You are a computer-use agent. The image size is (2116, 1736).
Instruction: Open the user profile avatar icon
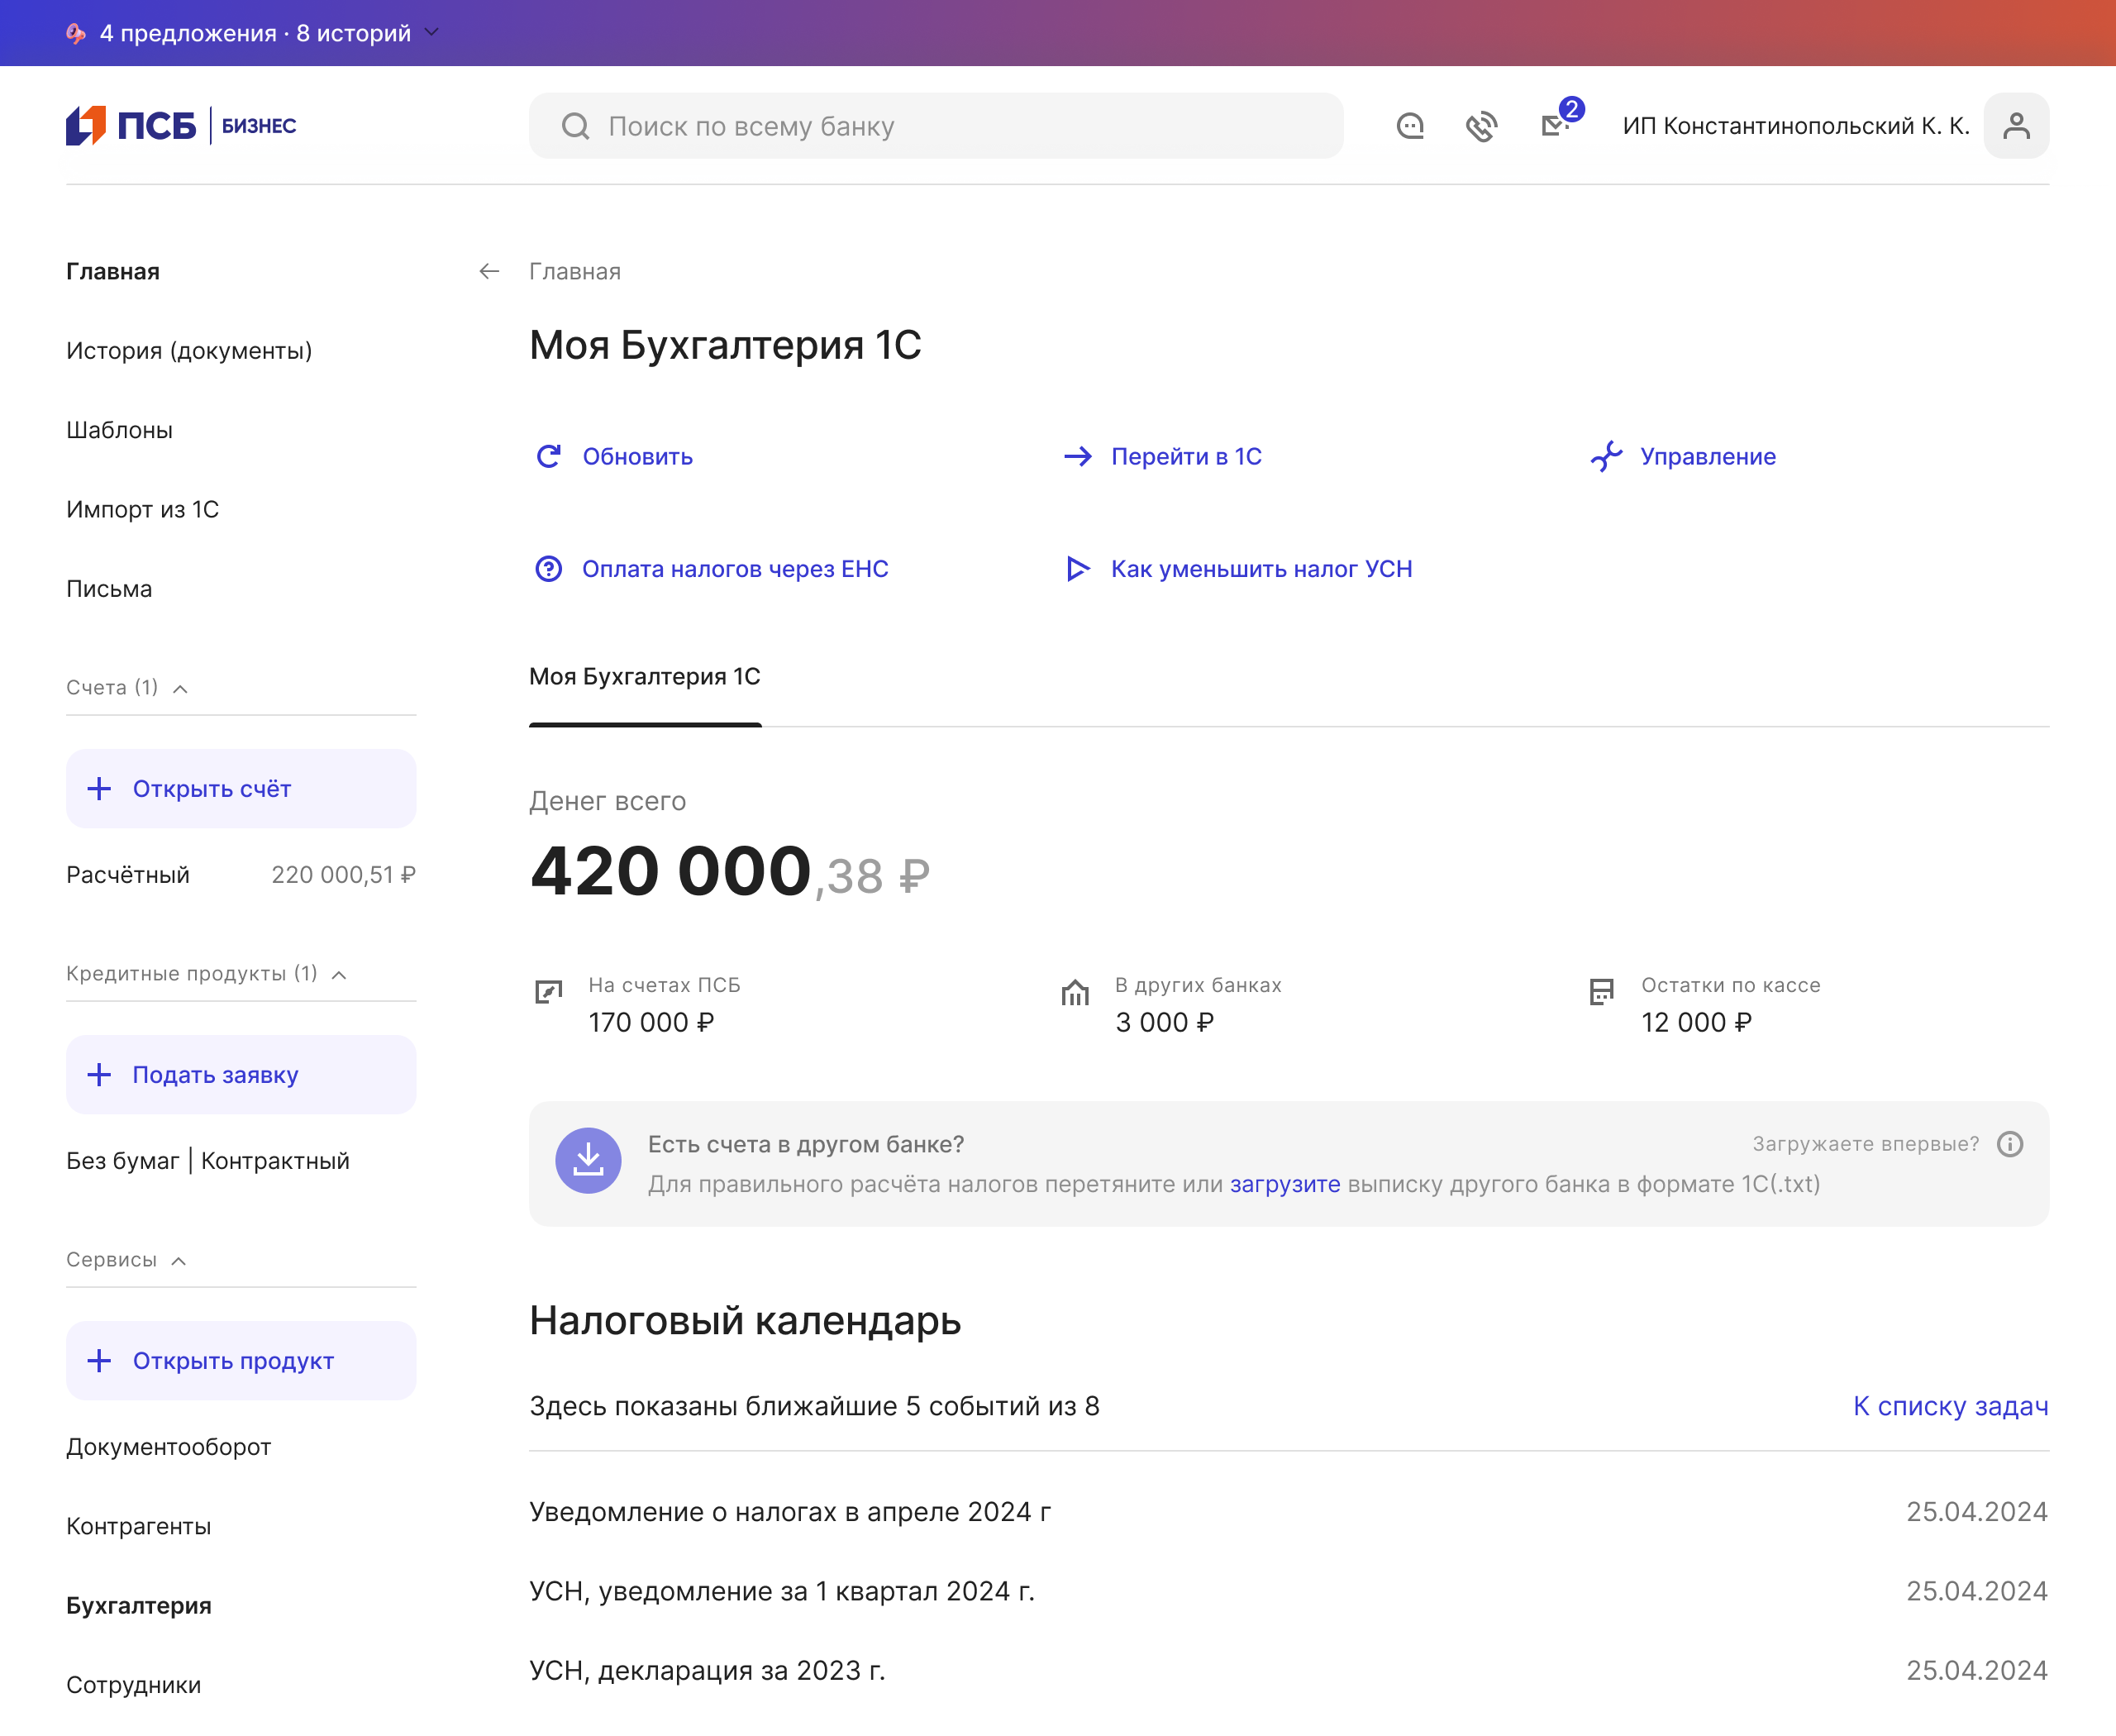2016,126
